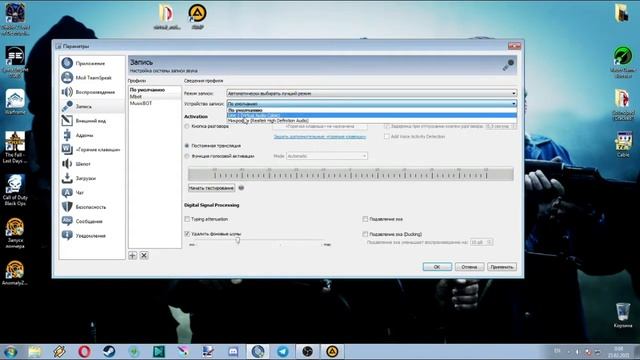Click the OK button

click(437, 267)
